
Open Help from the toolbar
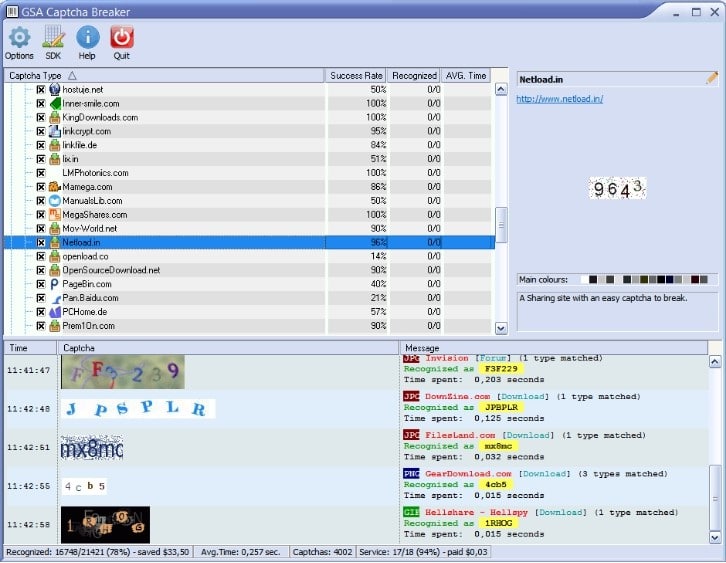88,38
